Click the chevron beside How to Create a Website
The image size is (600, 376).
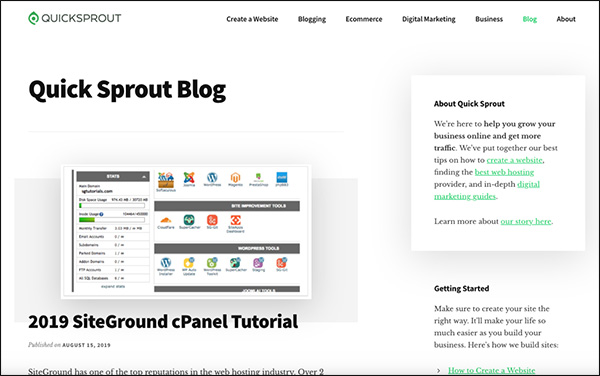pos(439,370)
